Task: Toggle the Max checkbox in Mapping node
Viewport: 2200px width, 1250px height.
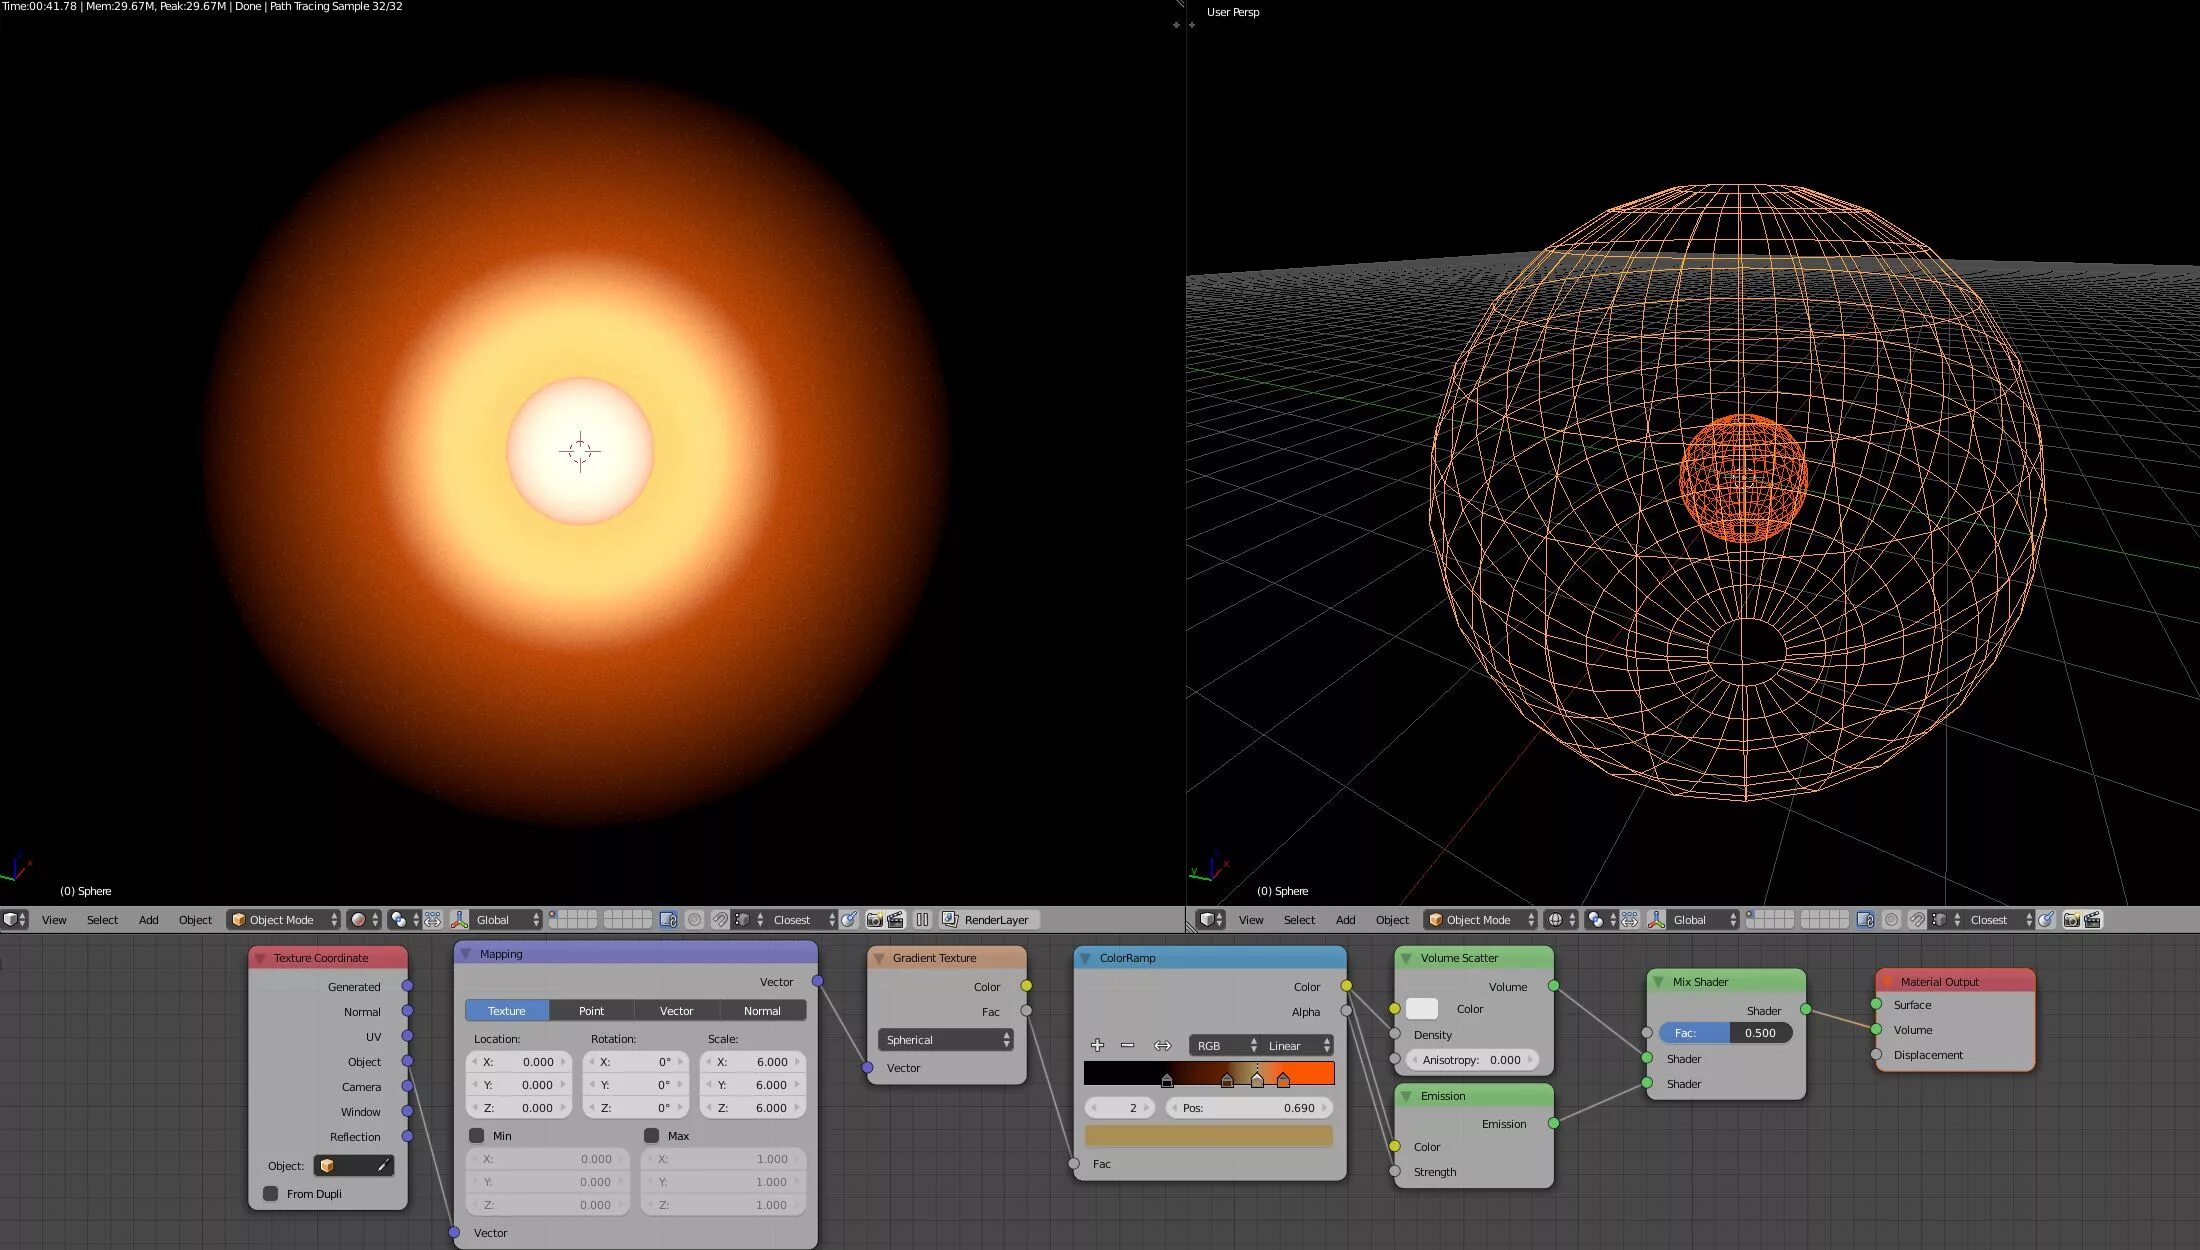Action: click(x=652, y=1136)
